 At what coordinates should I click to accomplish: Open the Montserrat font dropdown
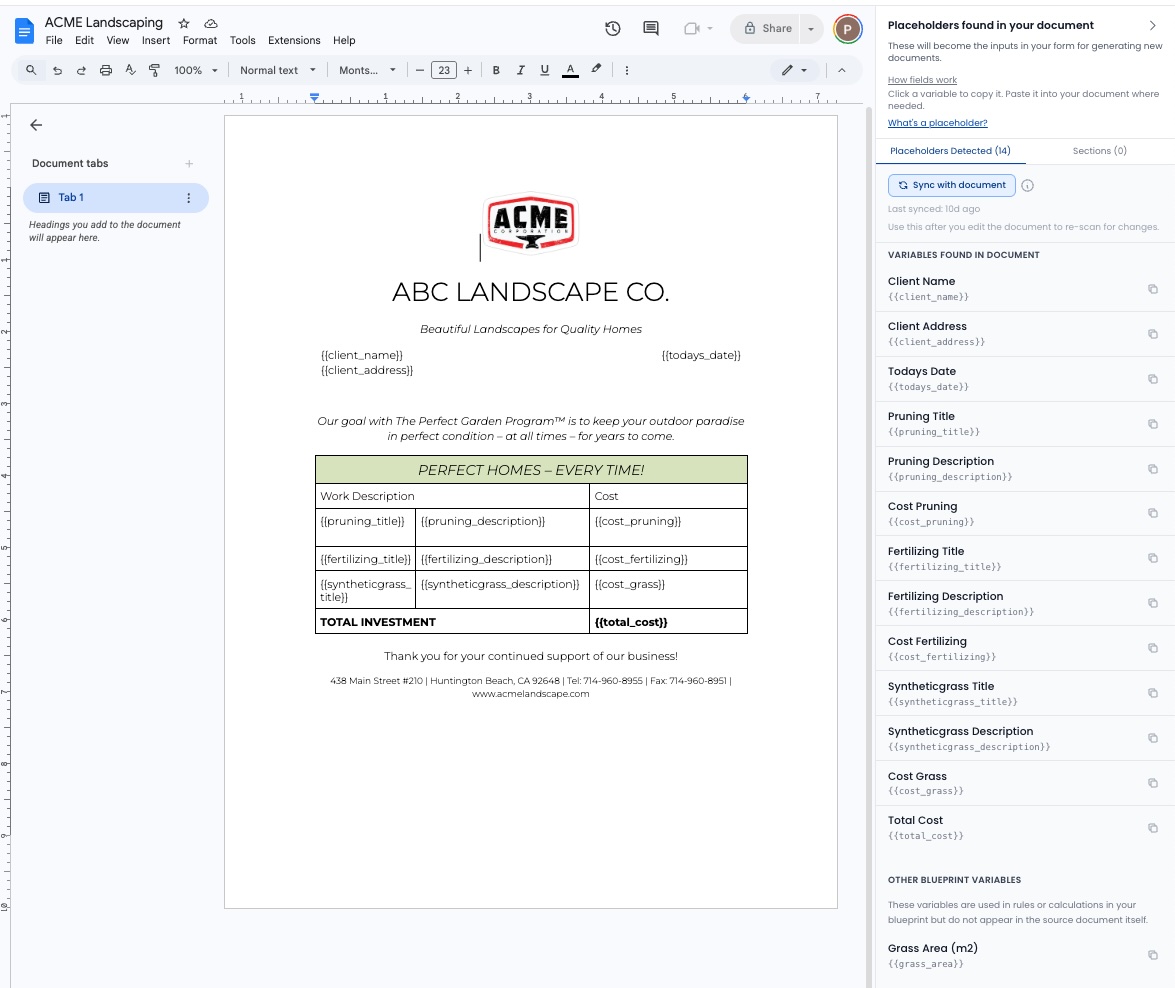[x=367, y=70]
